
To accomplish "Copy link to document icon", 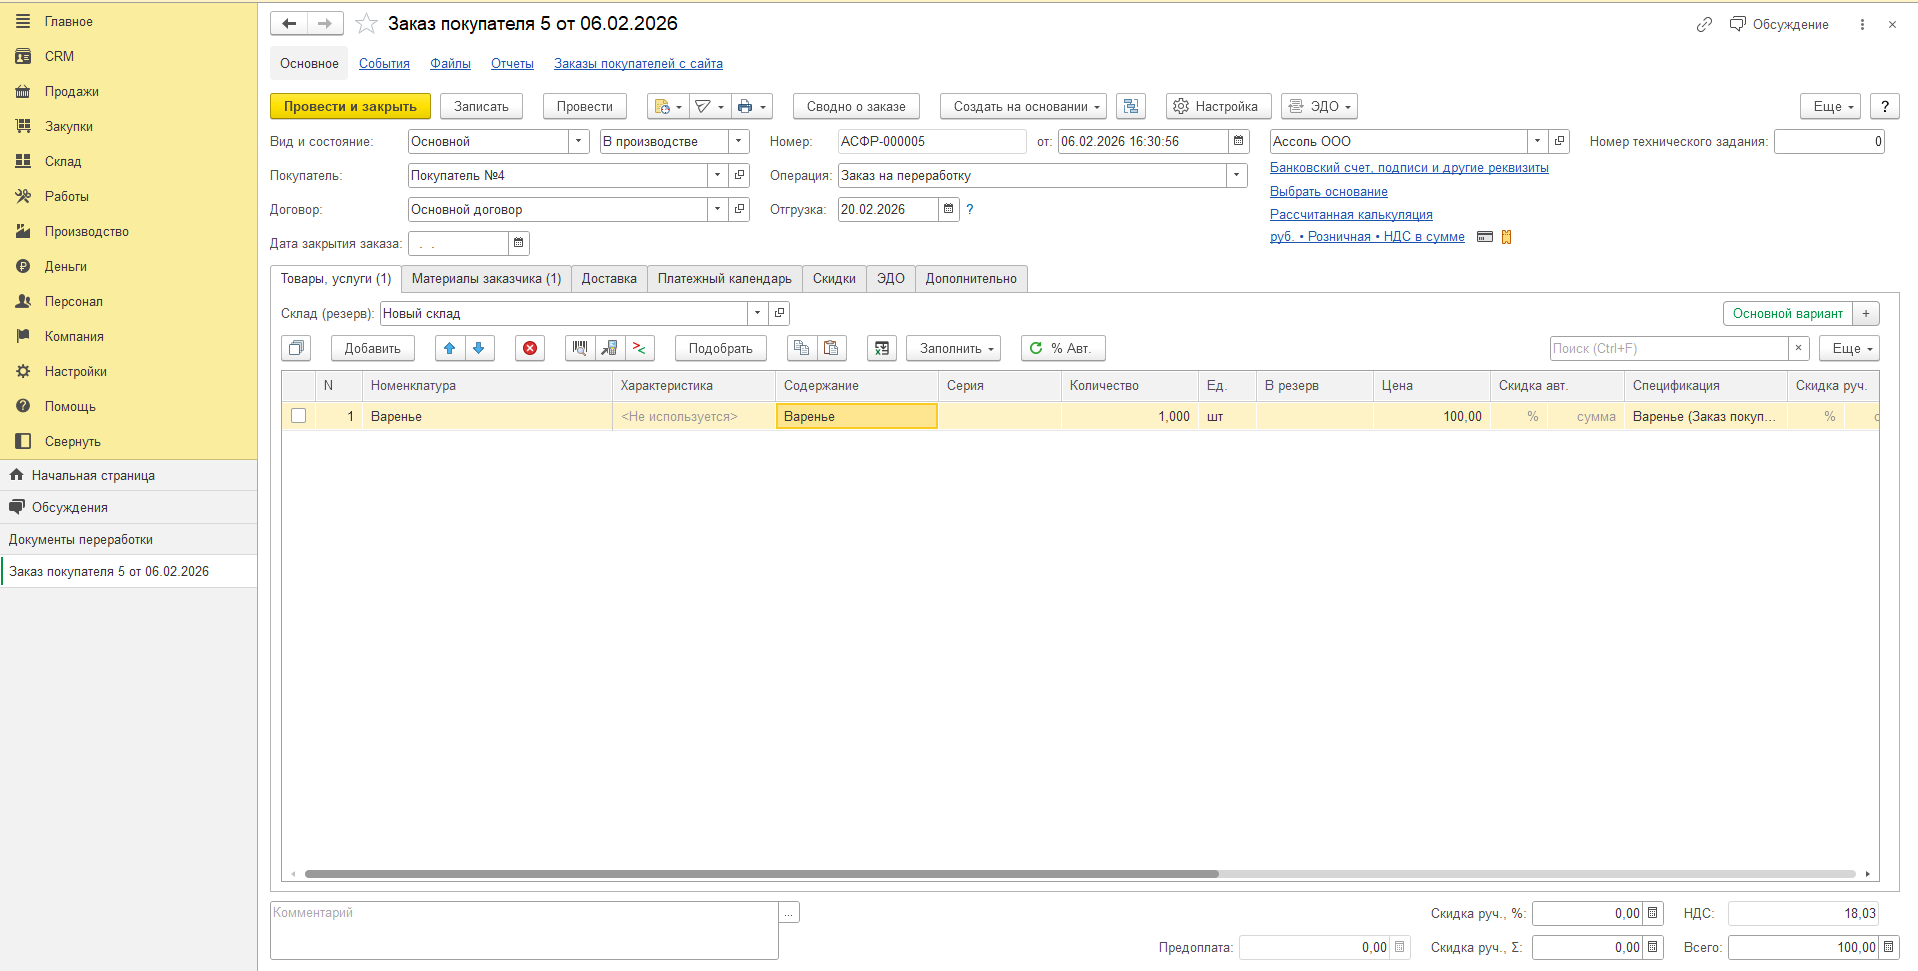I will [x=1704, y=24].
